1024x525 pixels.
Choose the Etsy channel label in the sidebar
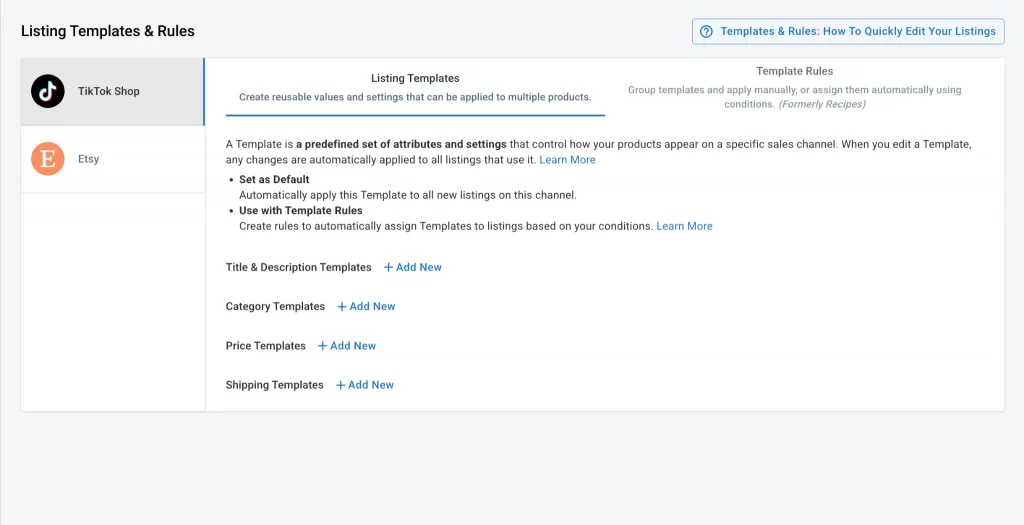tap(88, 159)
